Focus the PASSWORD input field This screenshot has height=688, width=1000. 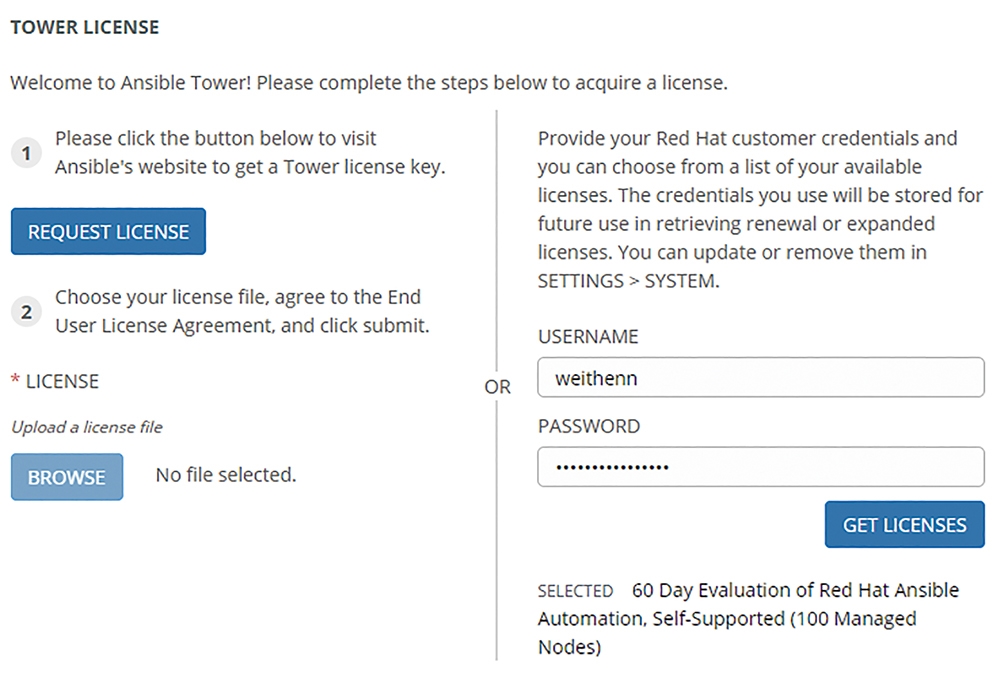pos(761,467)
